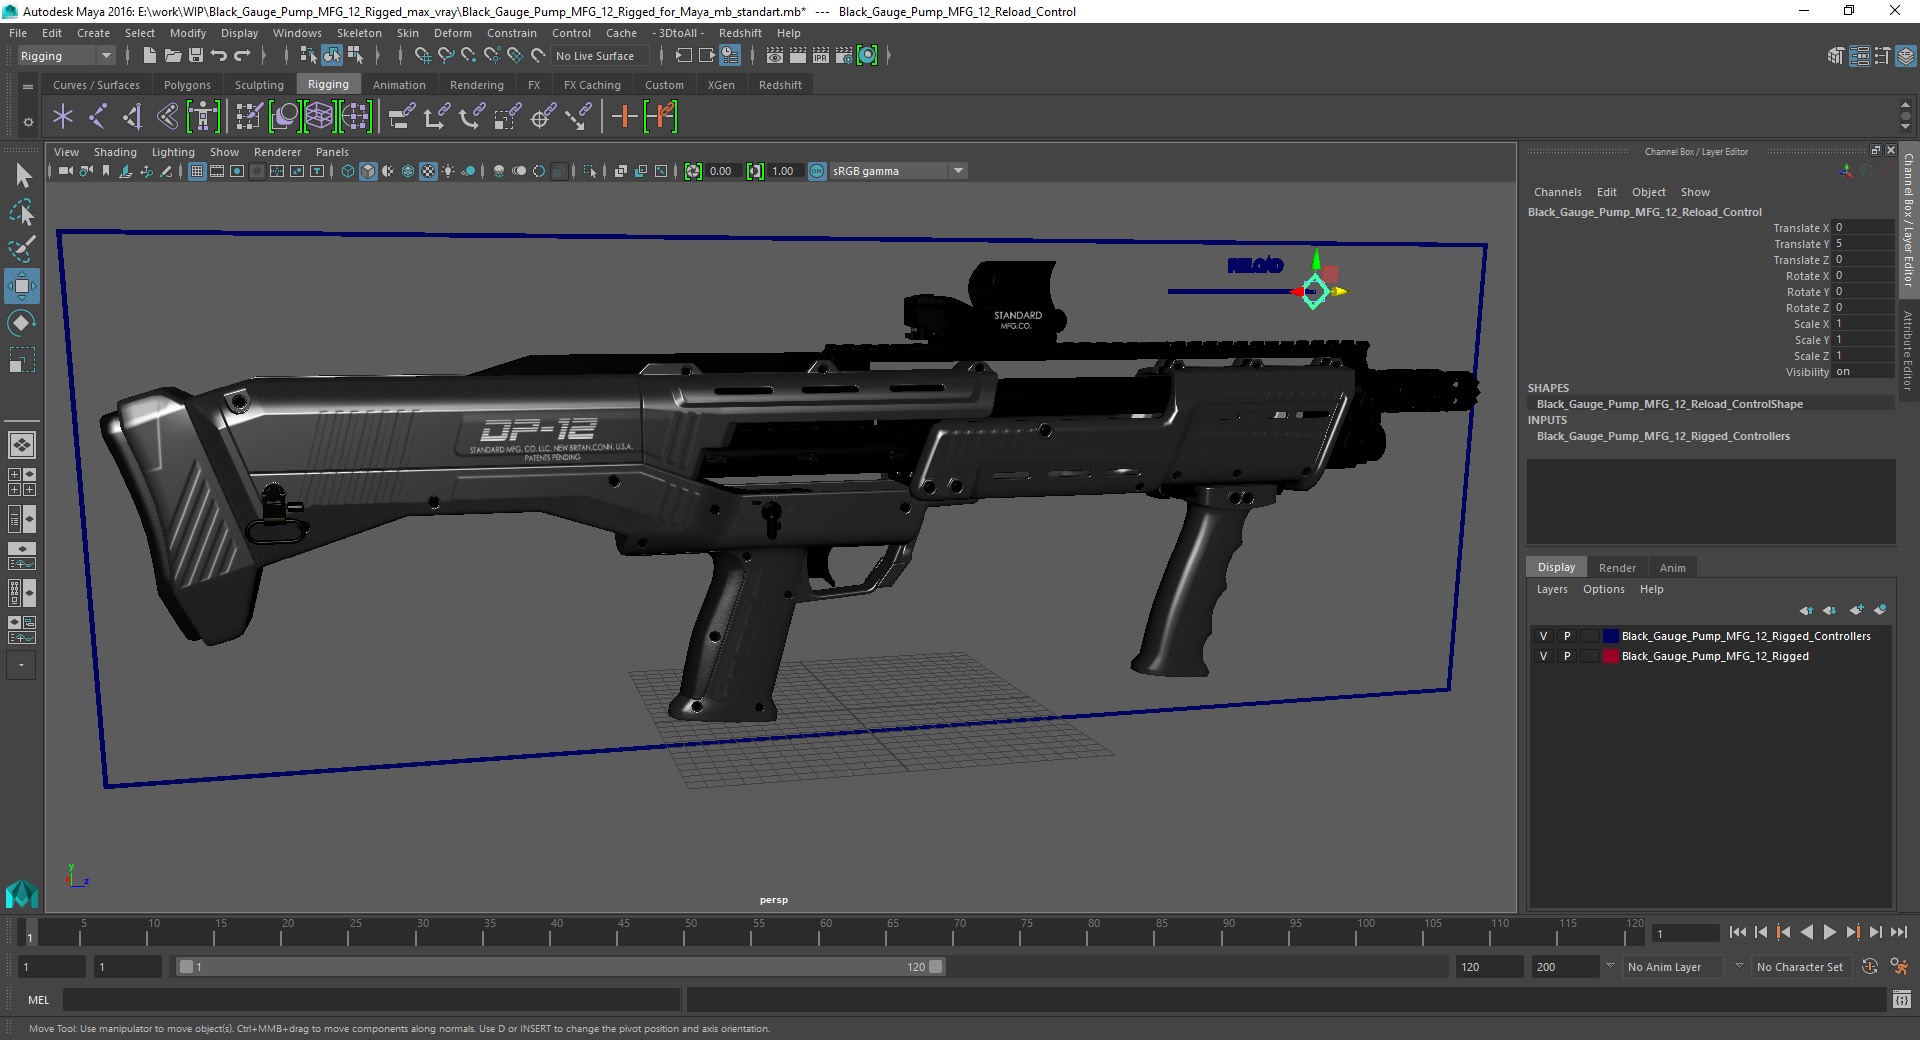Click the Redo arrow icon
This screenshot has height=1040, width=1920.
(x=242, y=56)
